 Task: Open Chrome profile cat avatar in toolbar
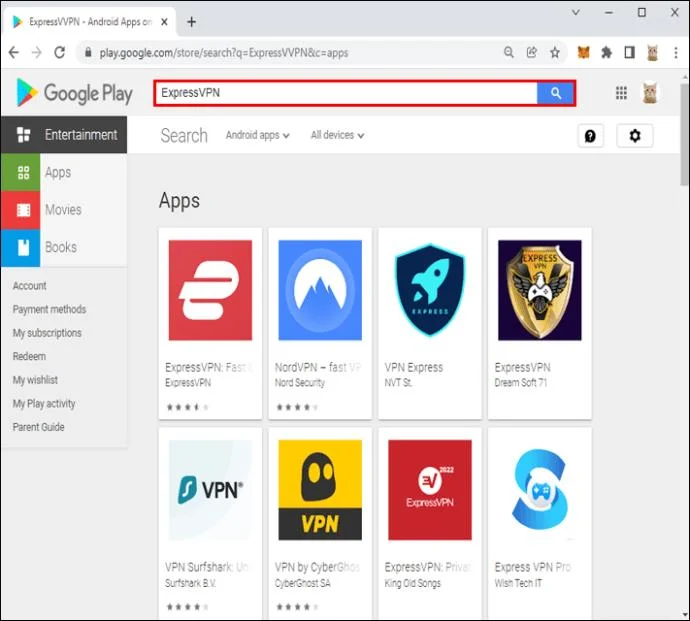tap(652, 53)
